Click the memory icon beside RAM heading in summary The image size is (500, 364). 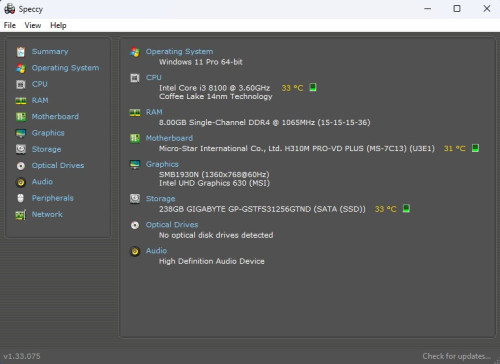pyautogui.click(x=135, y=113)
